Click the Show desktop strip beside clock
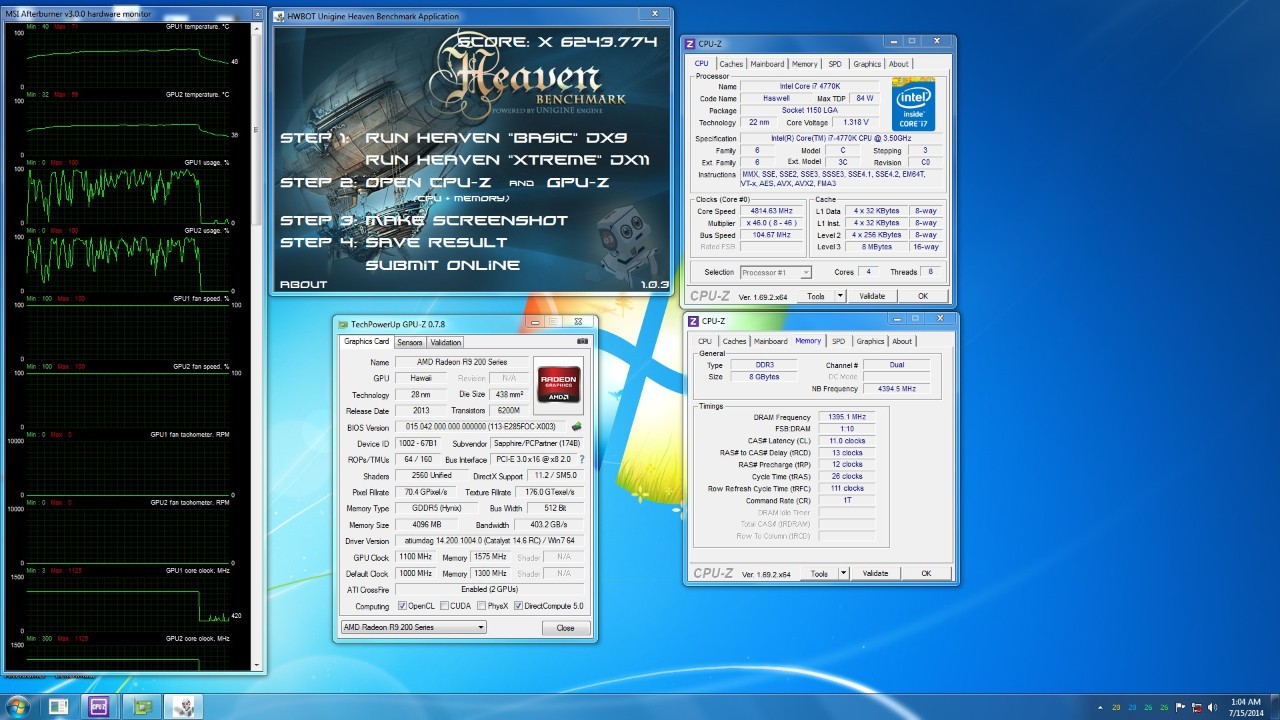The image size is (1280, 720). (1274, 707)
